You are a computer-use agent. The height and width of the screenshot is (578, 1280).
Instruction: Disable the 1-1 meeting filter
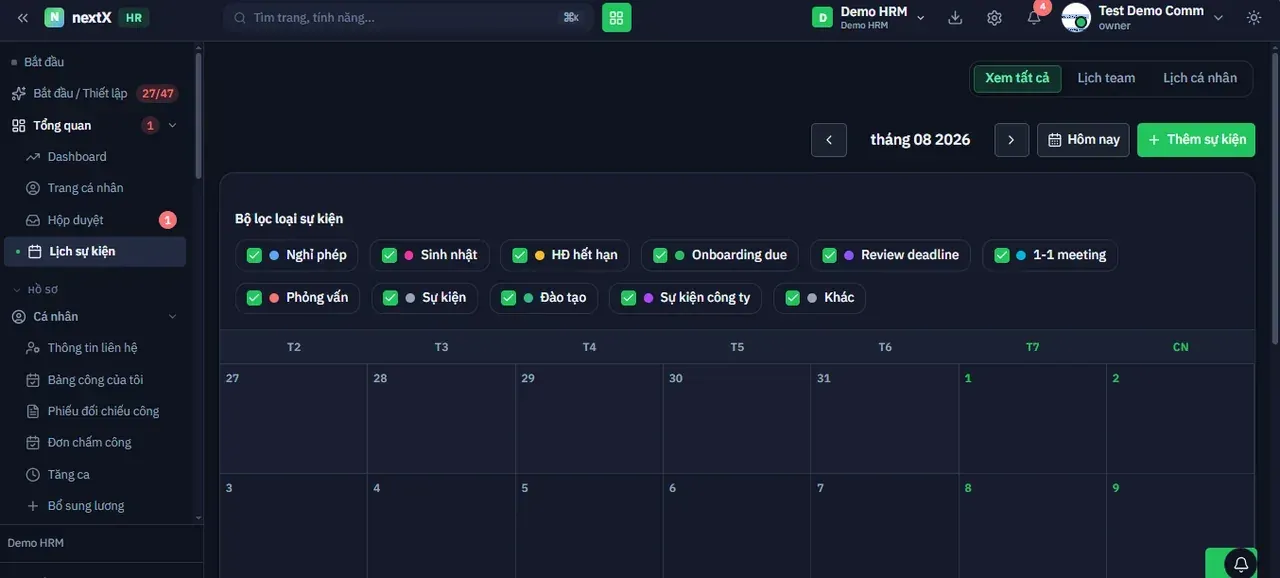tap(1002, 255)
